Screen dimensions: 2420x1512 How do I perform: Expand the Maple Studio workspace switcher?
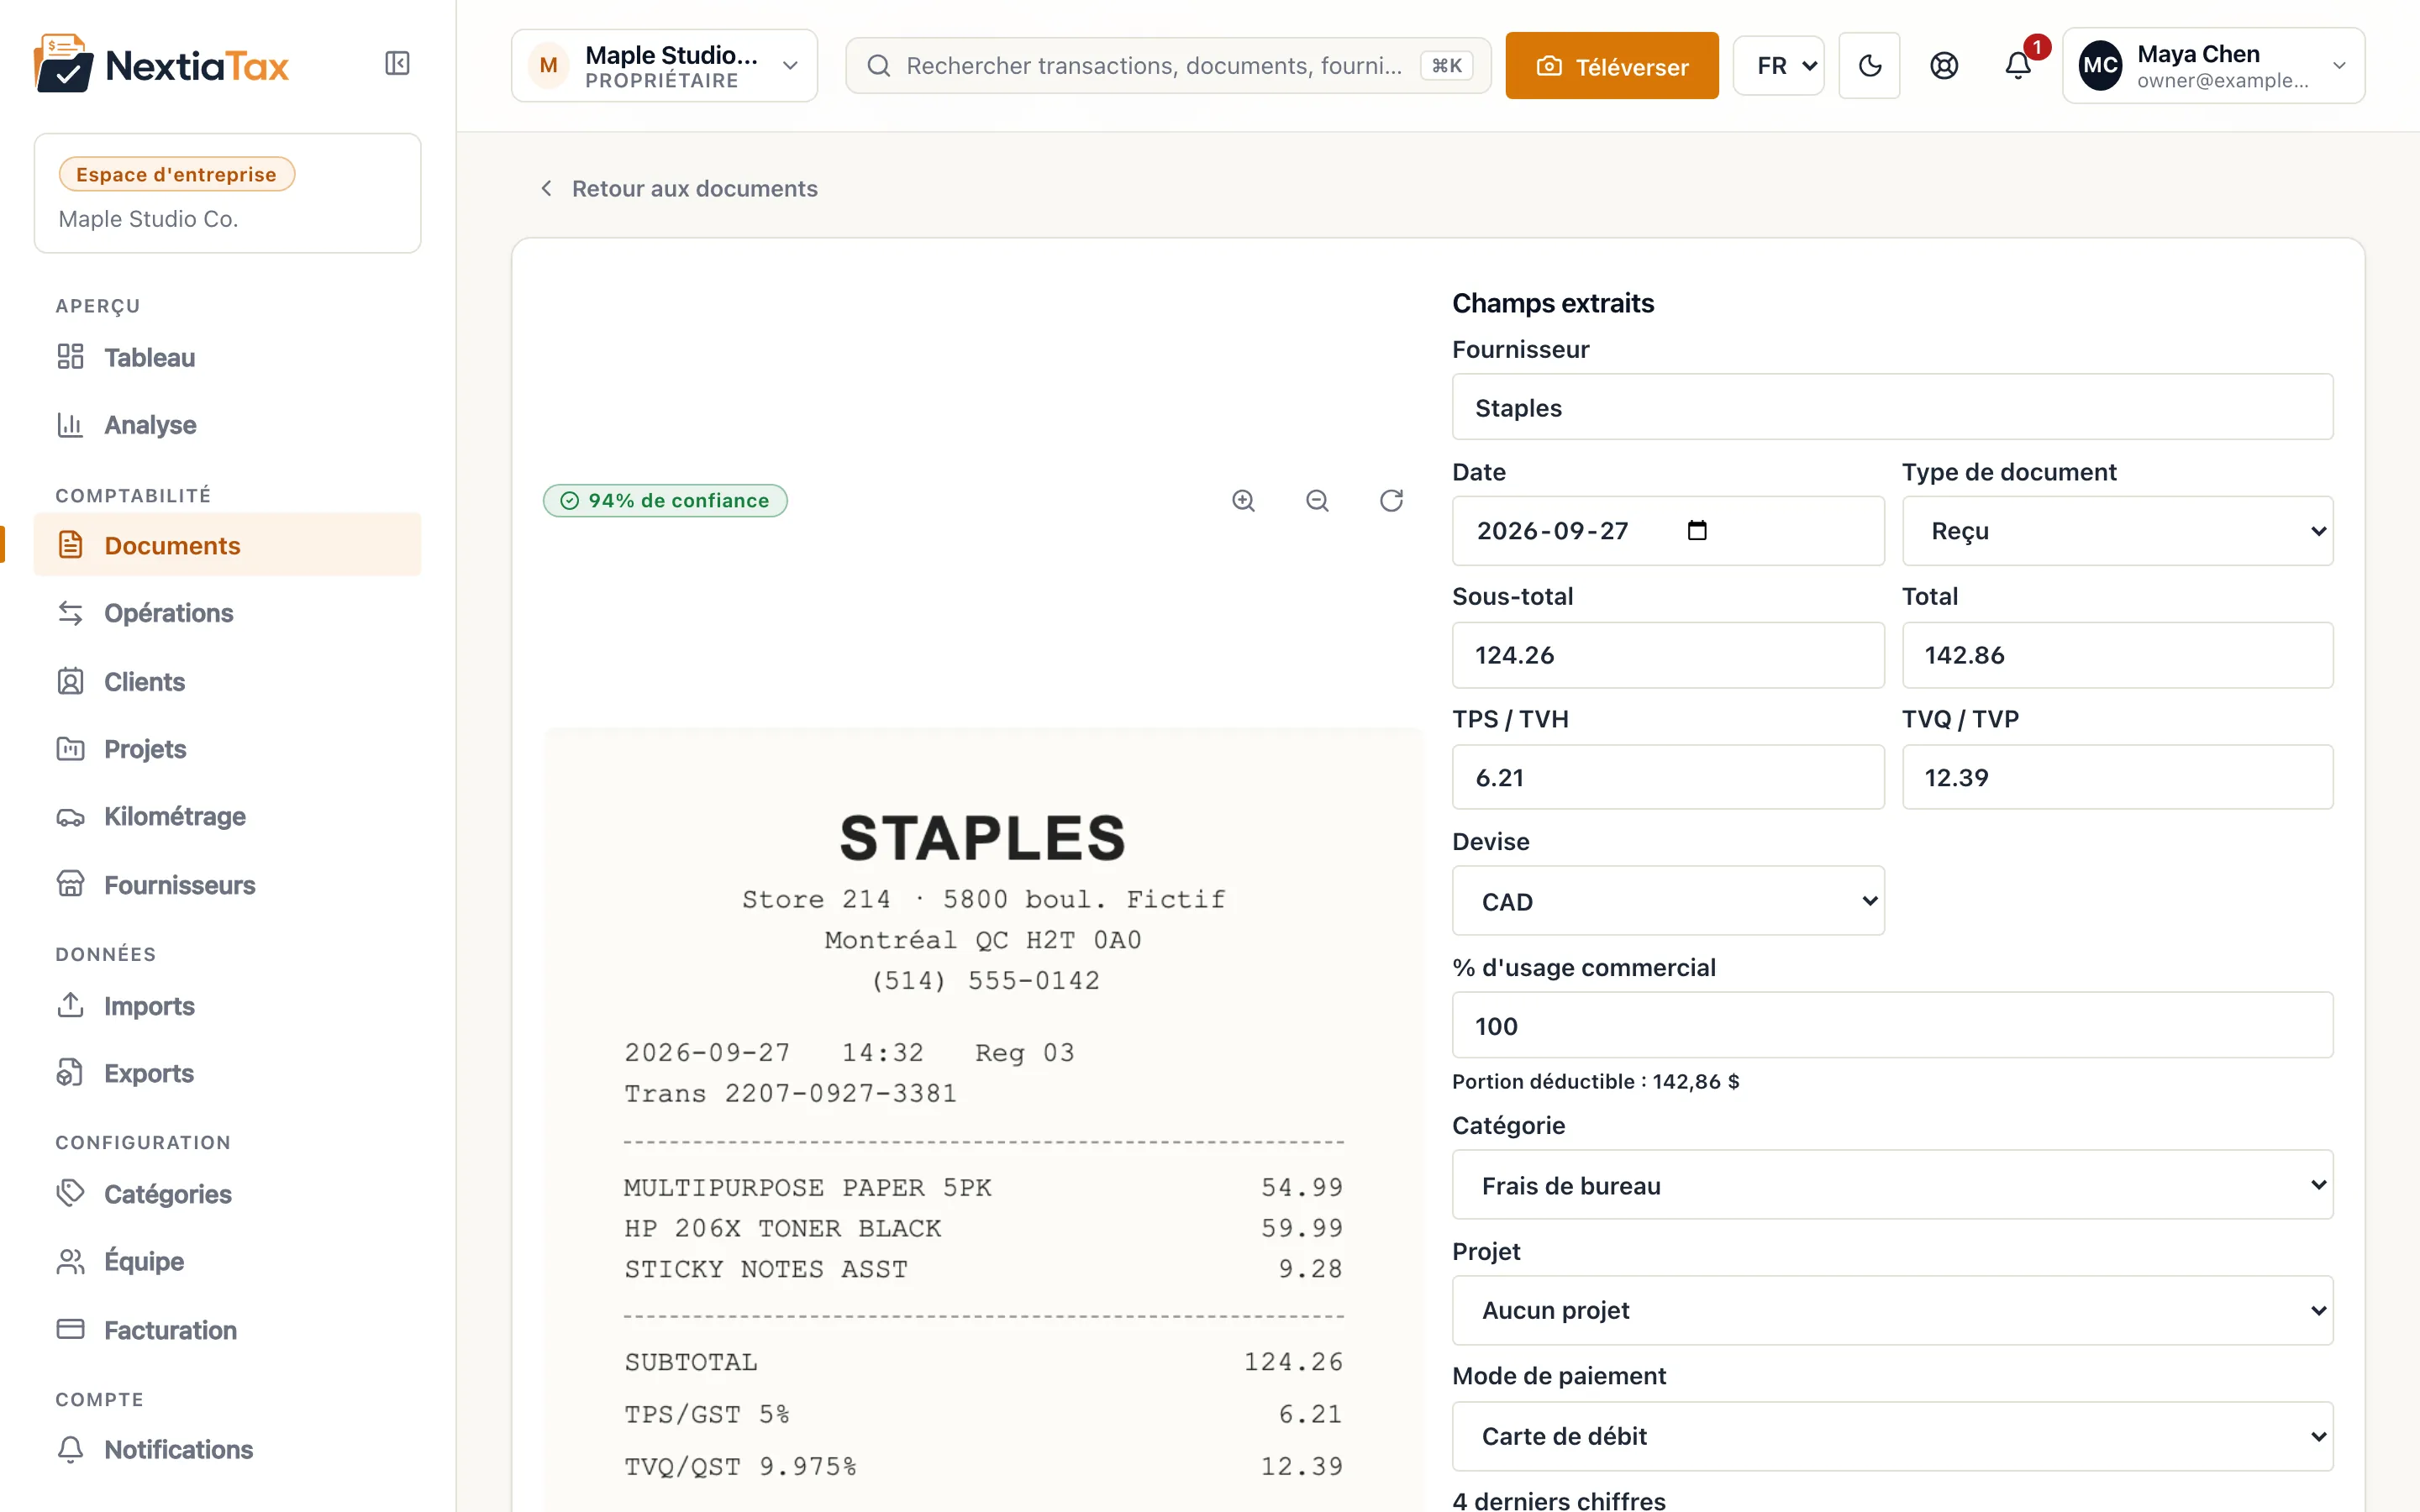pos(664,66)
